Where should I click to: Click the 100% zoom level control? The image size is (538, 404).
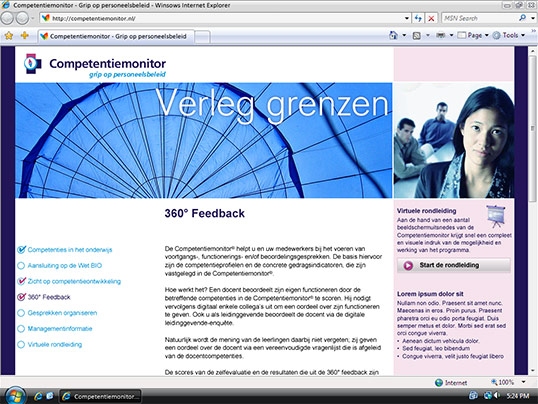tap(502, 382)
